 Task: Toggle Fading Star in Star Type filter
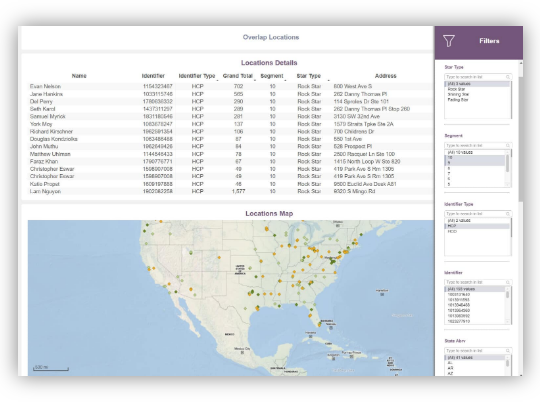pos(458,100)
